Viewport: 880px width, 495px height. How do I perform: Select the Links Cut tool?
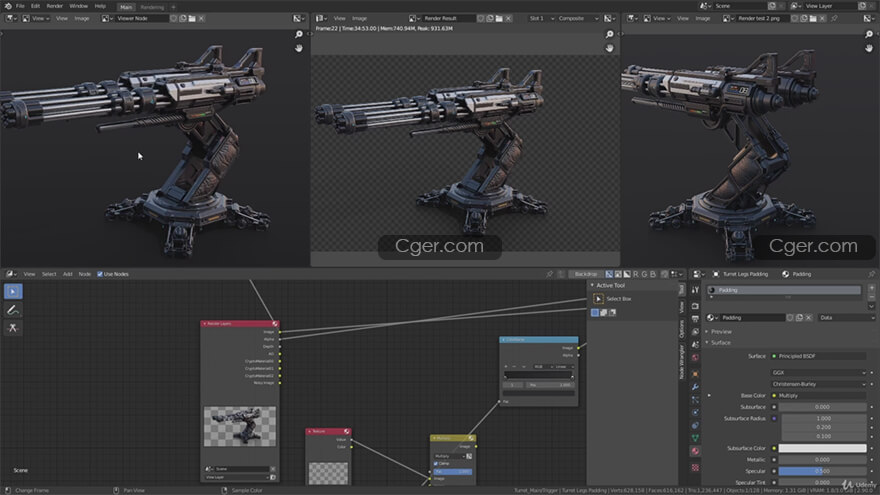[x=13, y=328]
